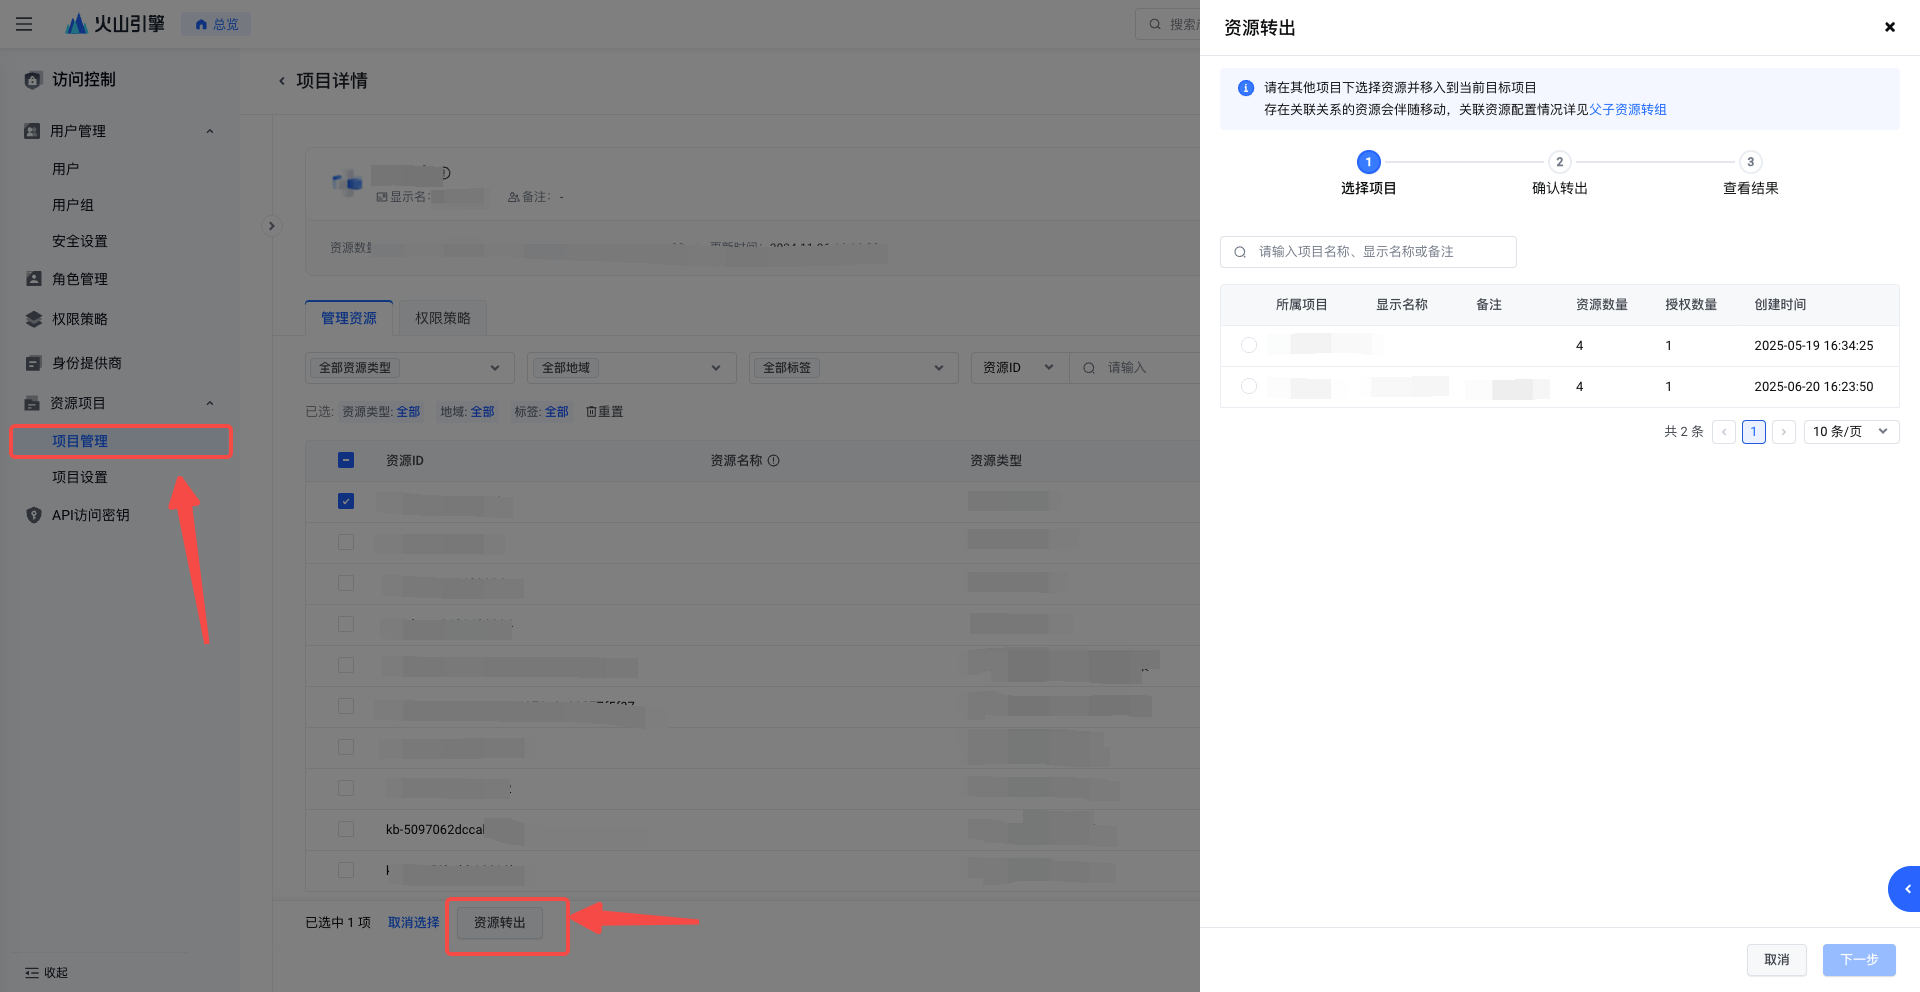Switch to the 权限策略 tab
Image resolution: width=1920 pixels, height=992 pixels.
[443, 318]
